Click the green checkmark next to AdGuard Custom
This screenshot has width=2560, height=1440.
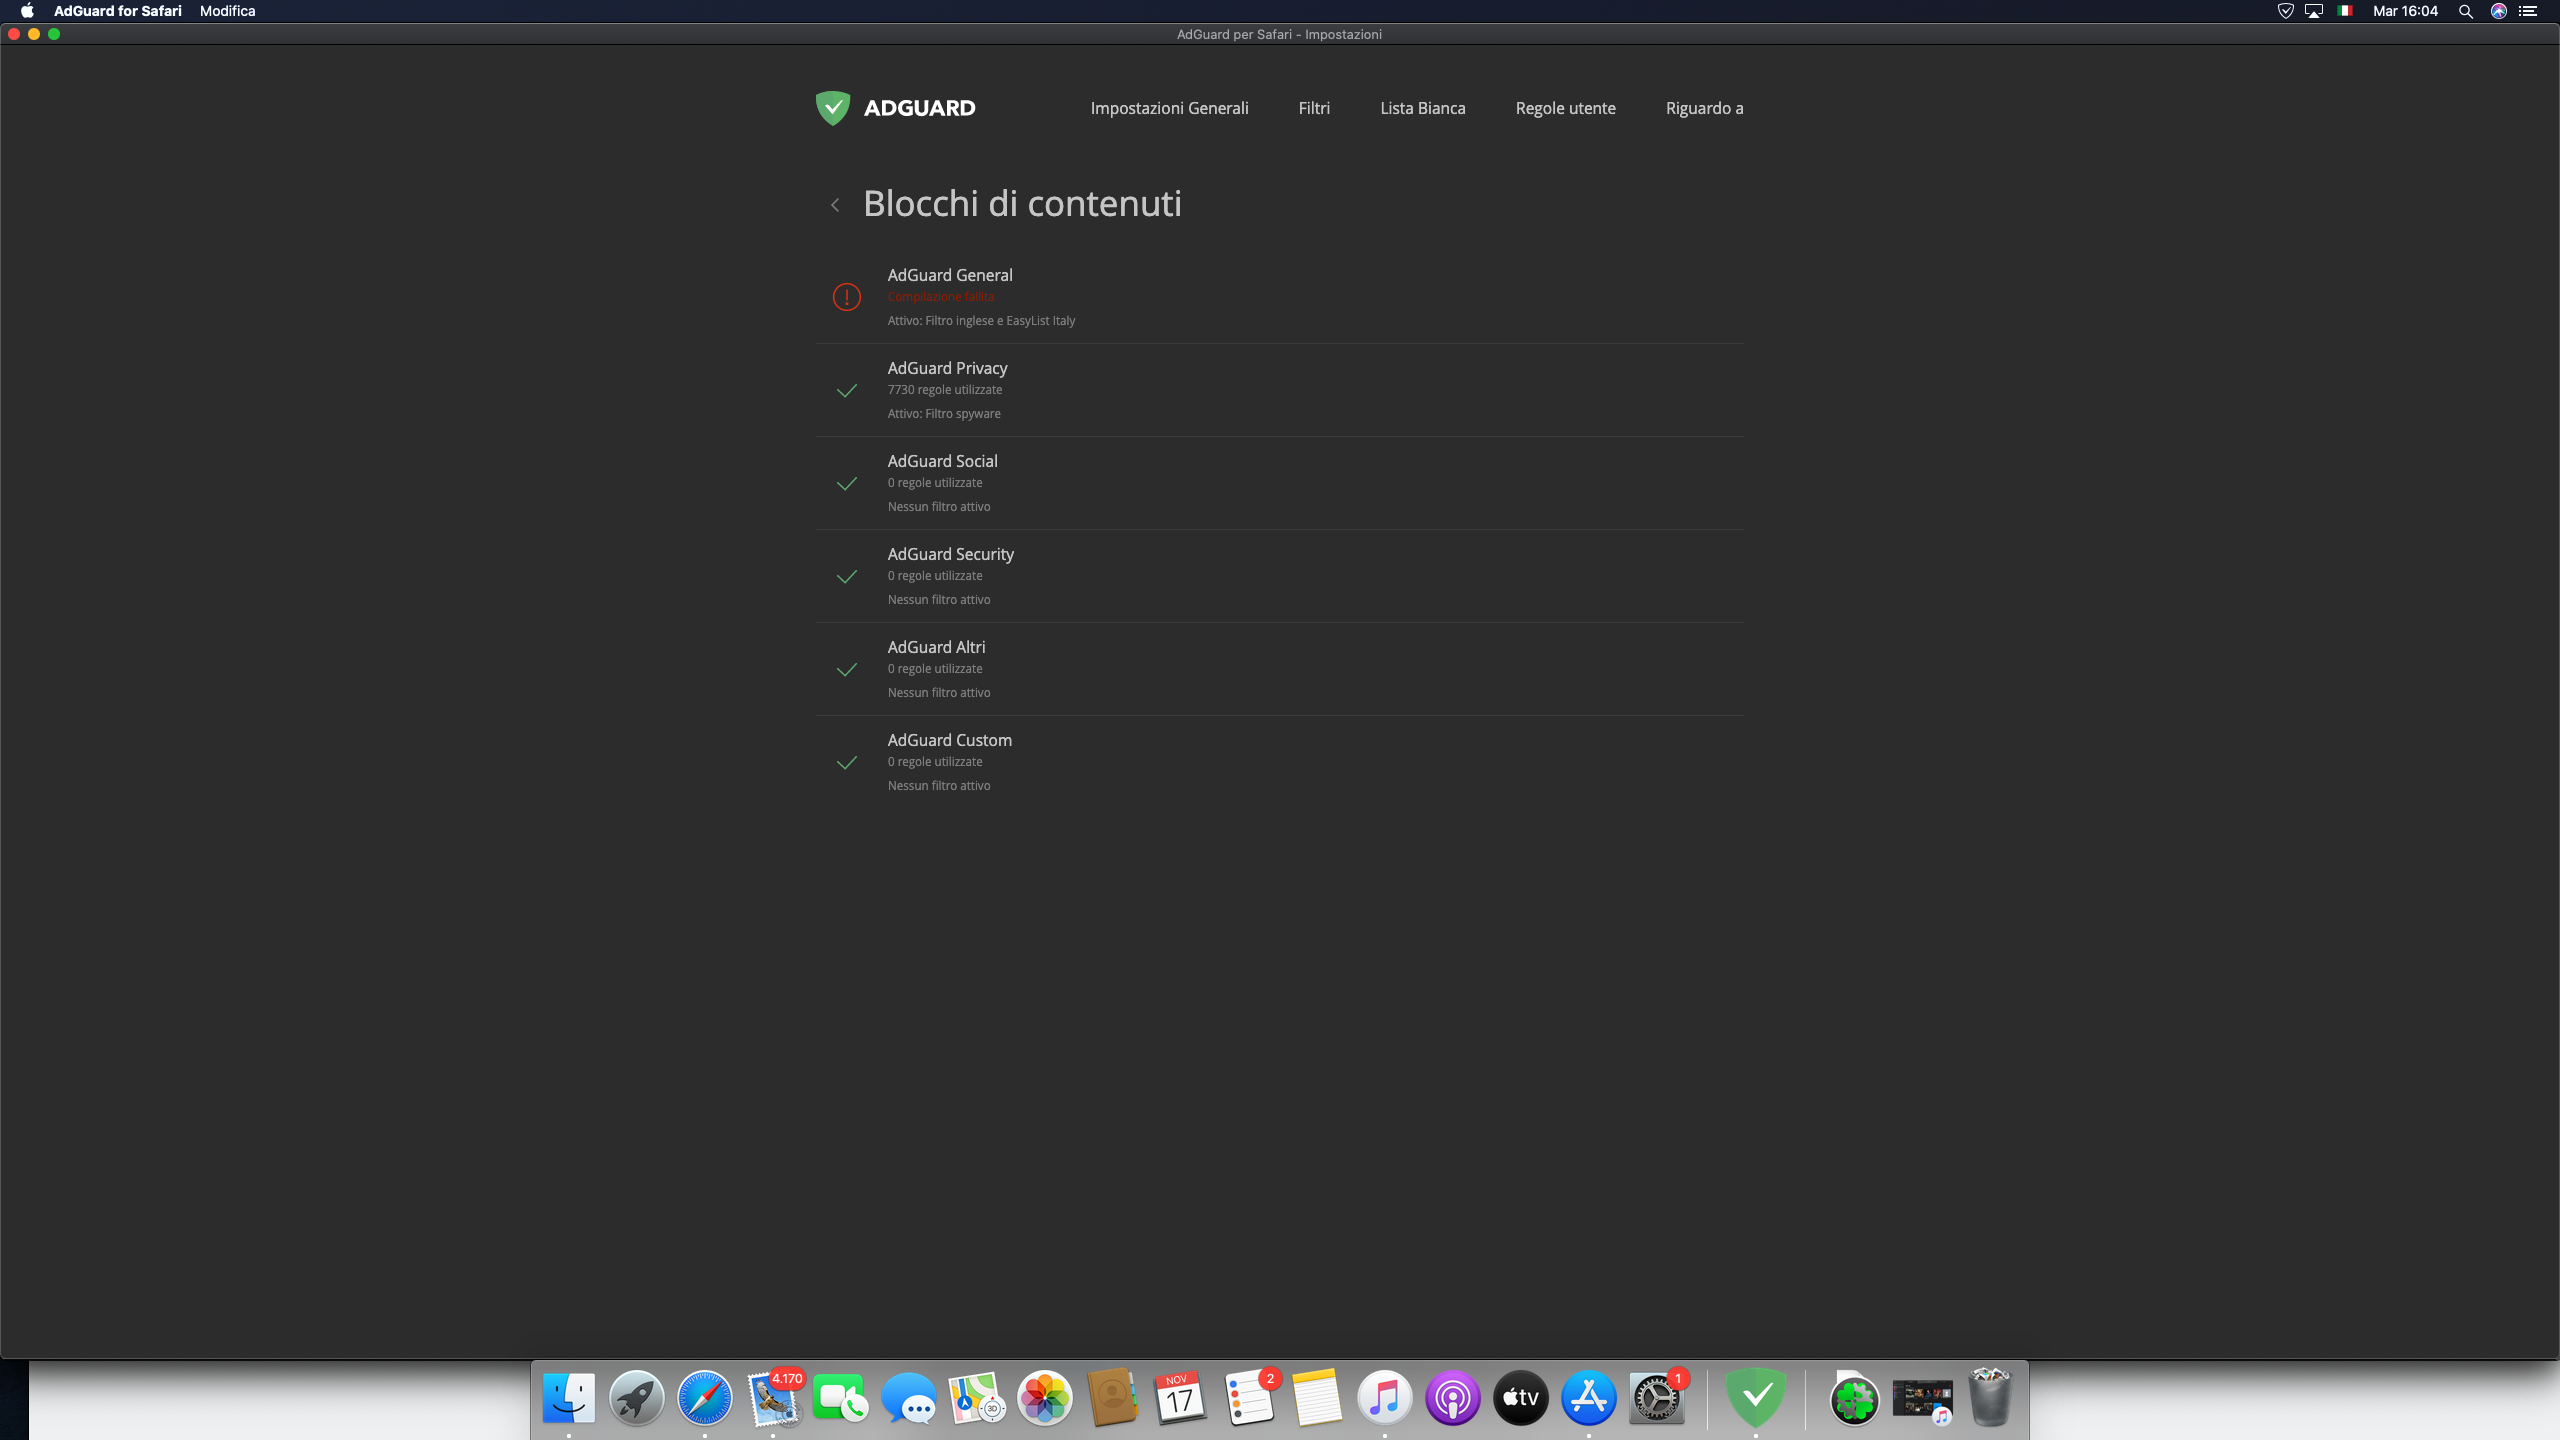pyautogui.click(x=847, y=762)
